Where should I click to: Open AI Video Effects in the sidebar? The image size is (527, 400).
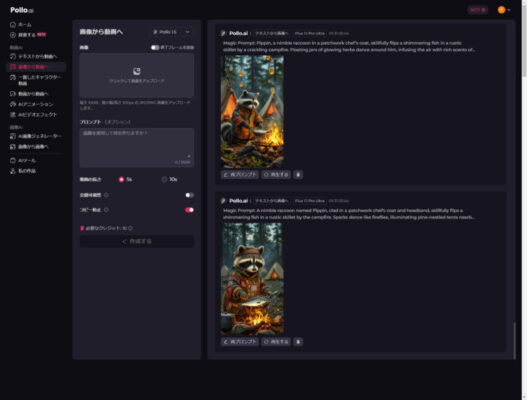(x=34, y=115)
